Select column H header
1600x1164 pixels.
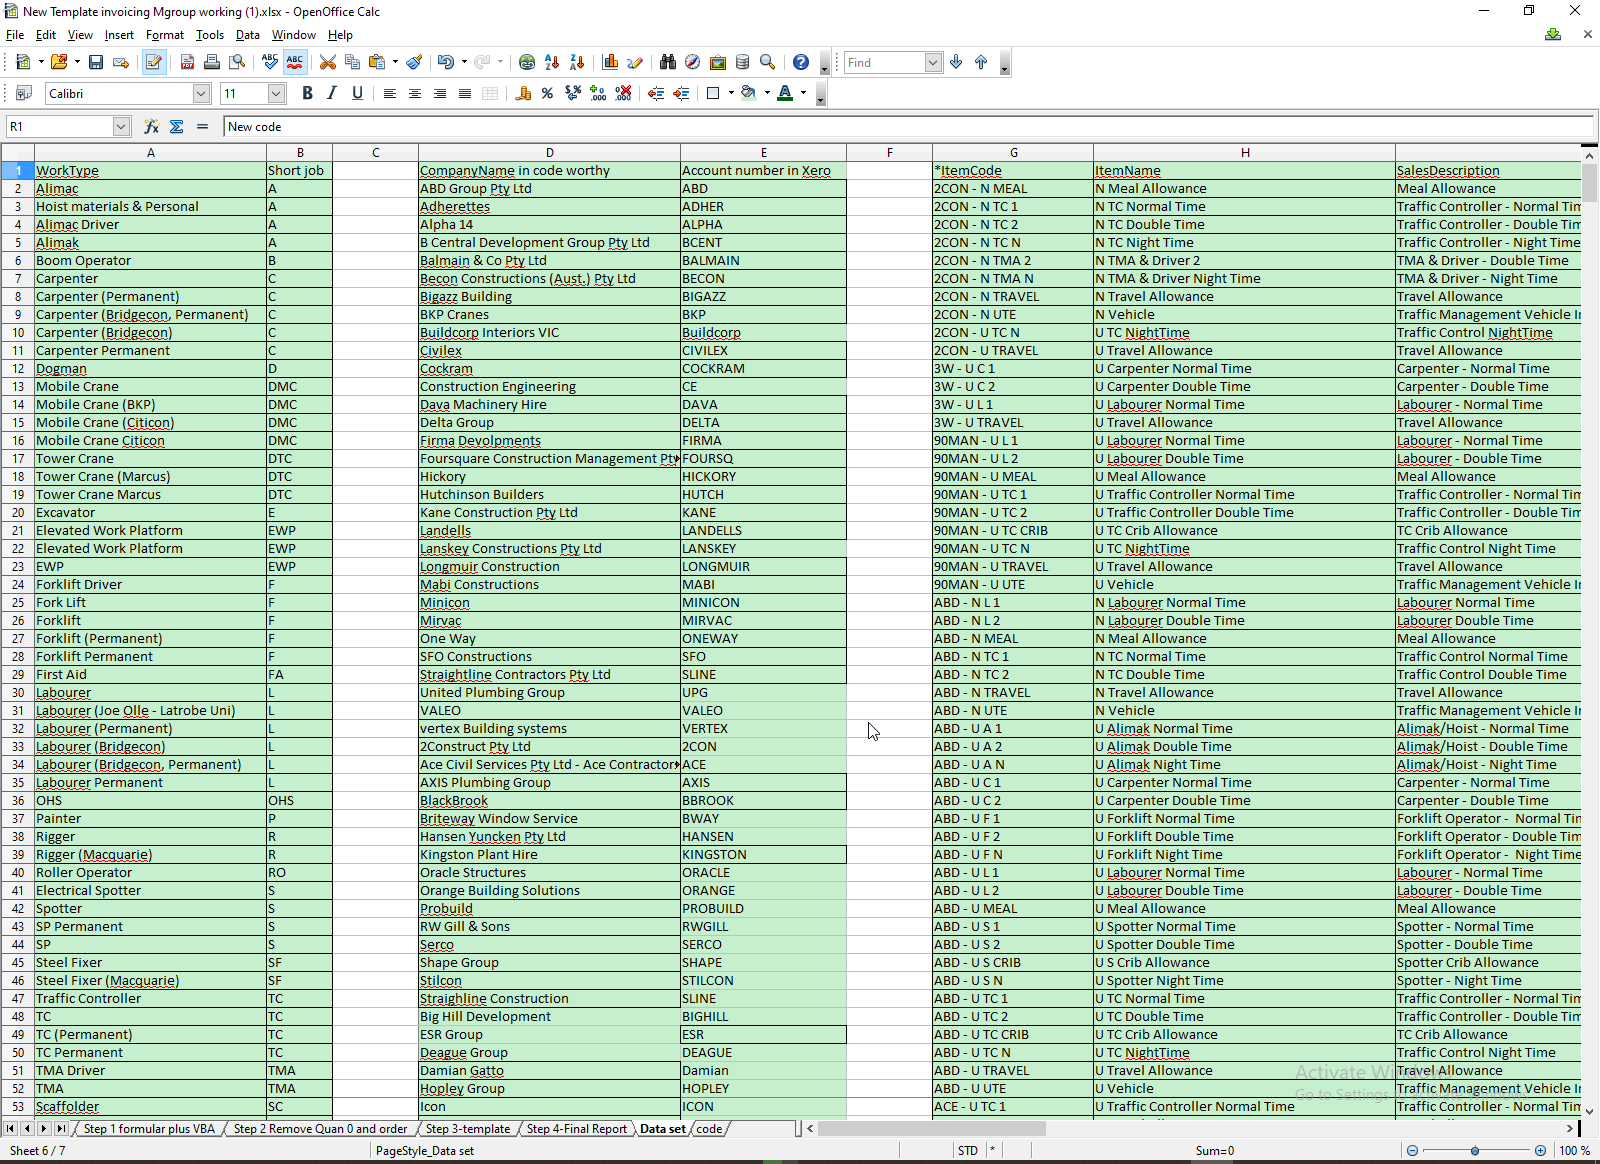click(x=1245, y=153)
